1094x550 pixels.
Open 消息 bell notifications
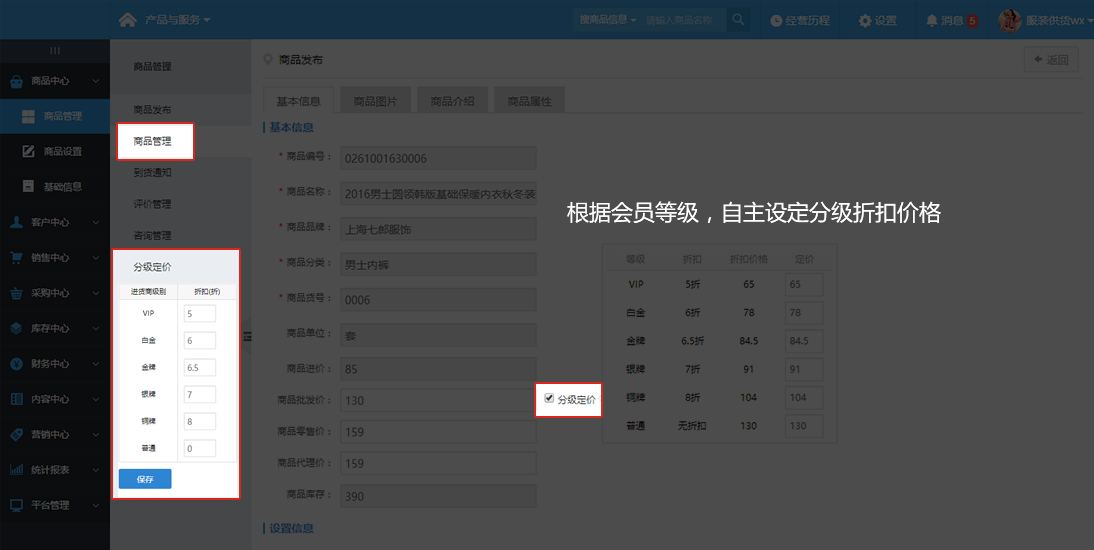coord(931,21)
